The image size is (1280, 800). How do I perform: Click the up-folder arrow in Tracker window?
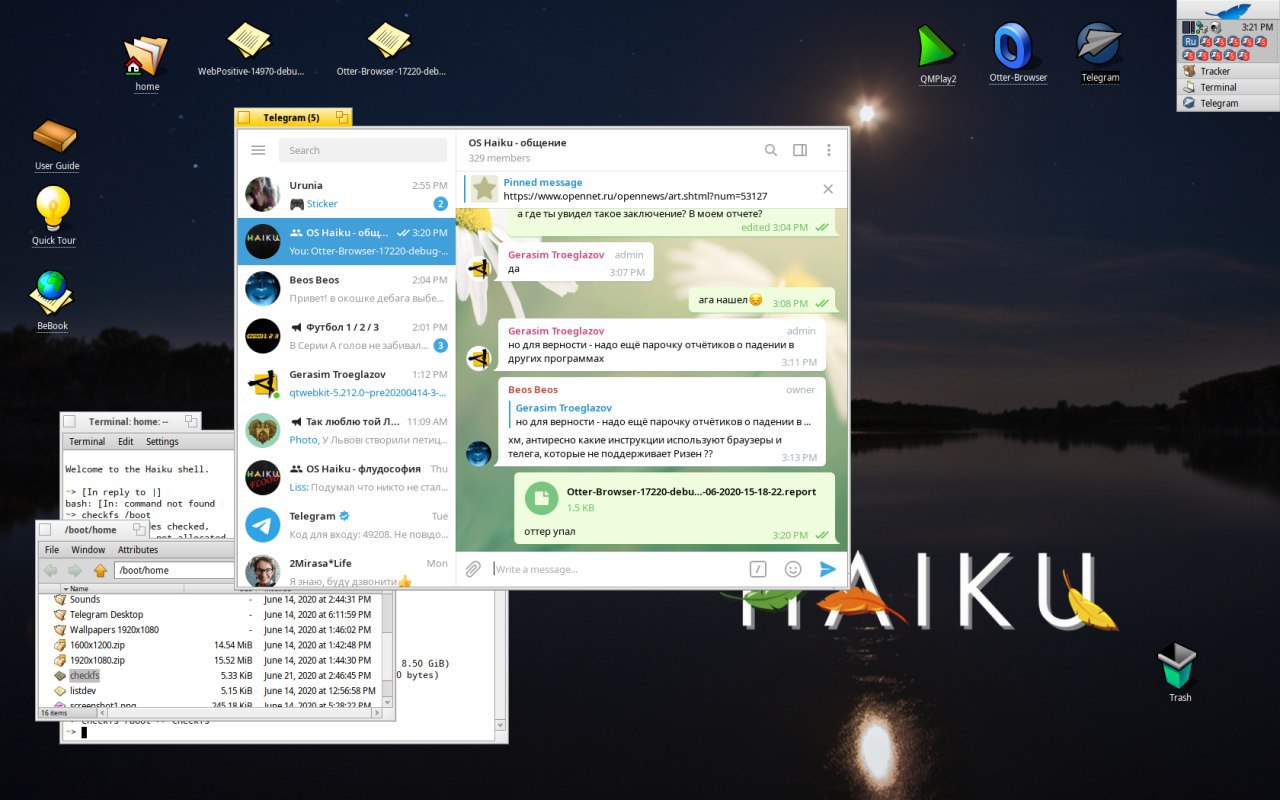(x=100, y=570)
